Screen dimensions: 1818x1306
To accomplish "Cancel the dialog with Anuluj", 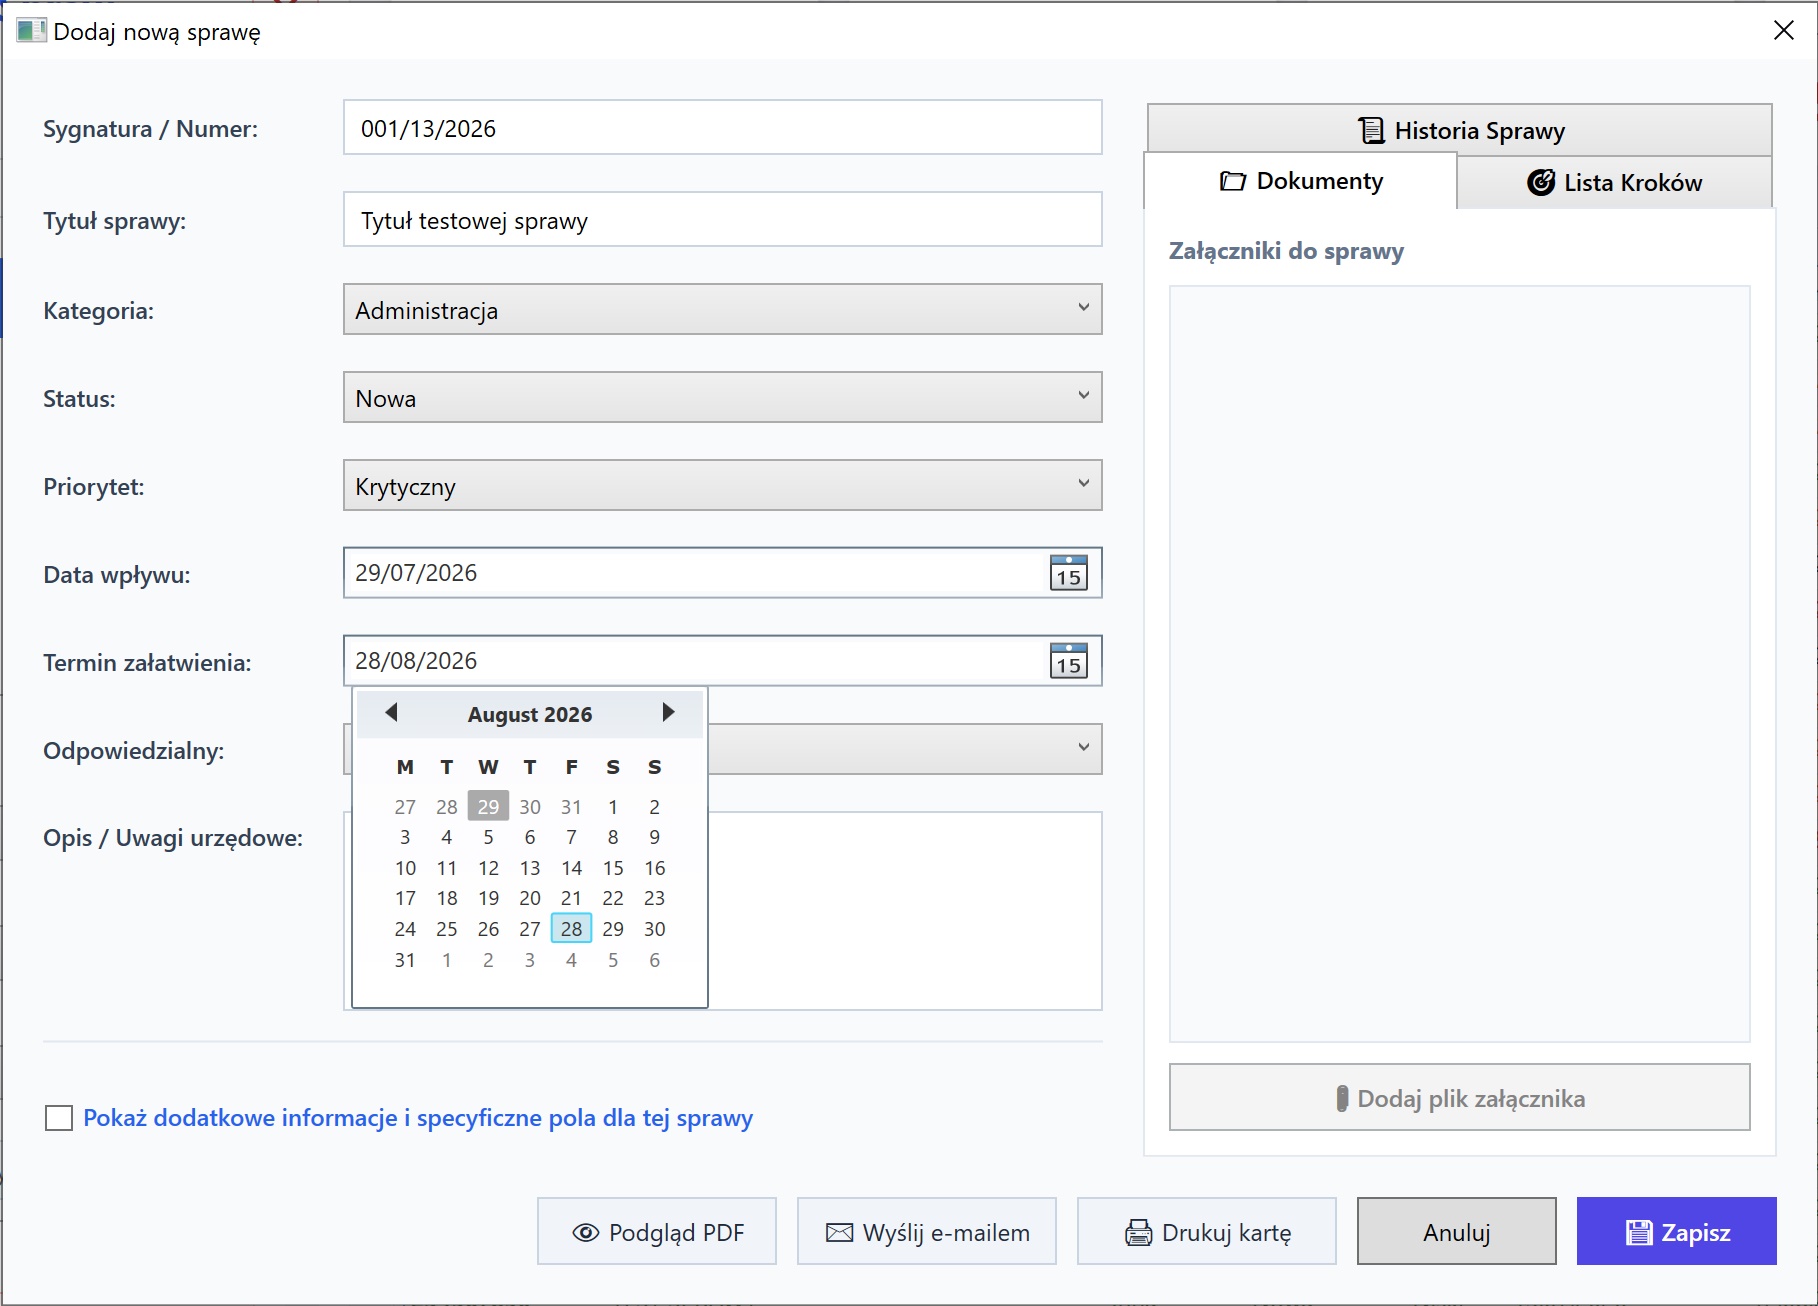I will point(1456,1231).
